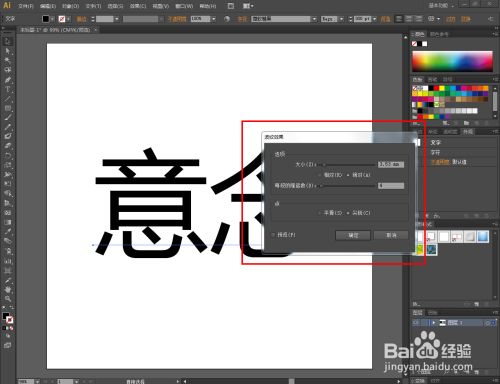Open the Color panel flyout menu
Image resolution: width=500 pixels, height=384 pixels.
[x=495, y=34]
